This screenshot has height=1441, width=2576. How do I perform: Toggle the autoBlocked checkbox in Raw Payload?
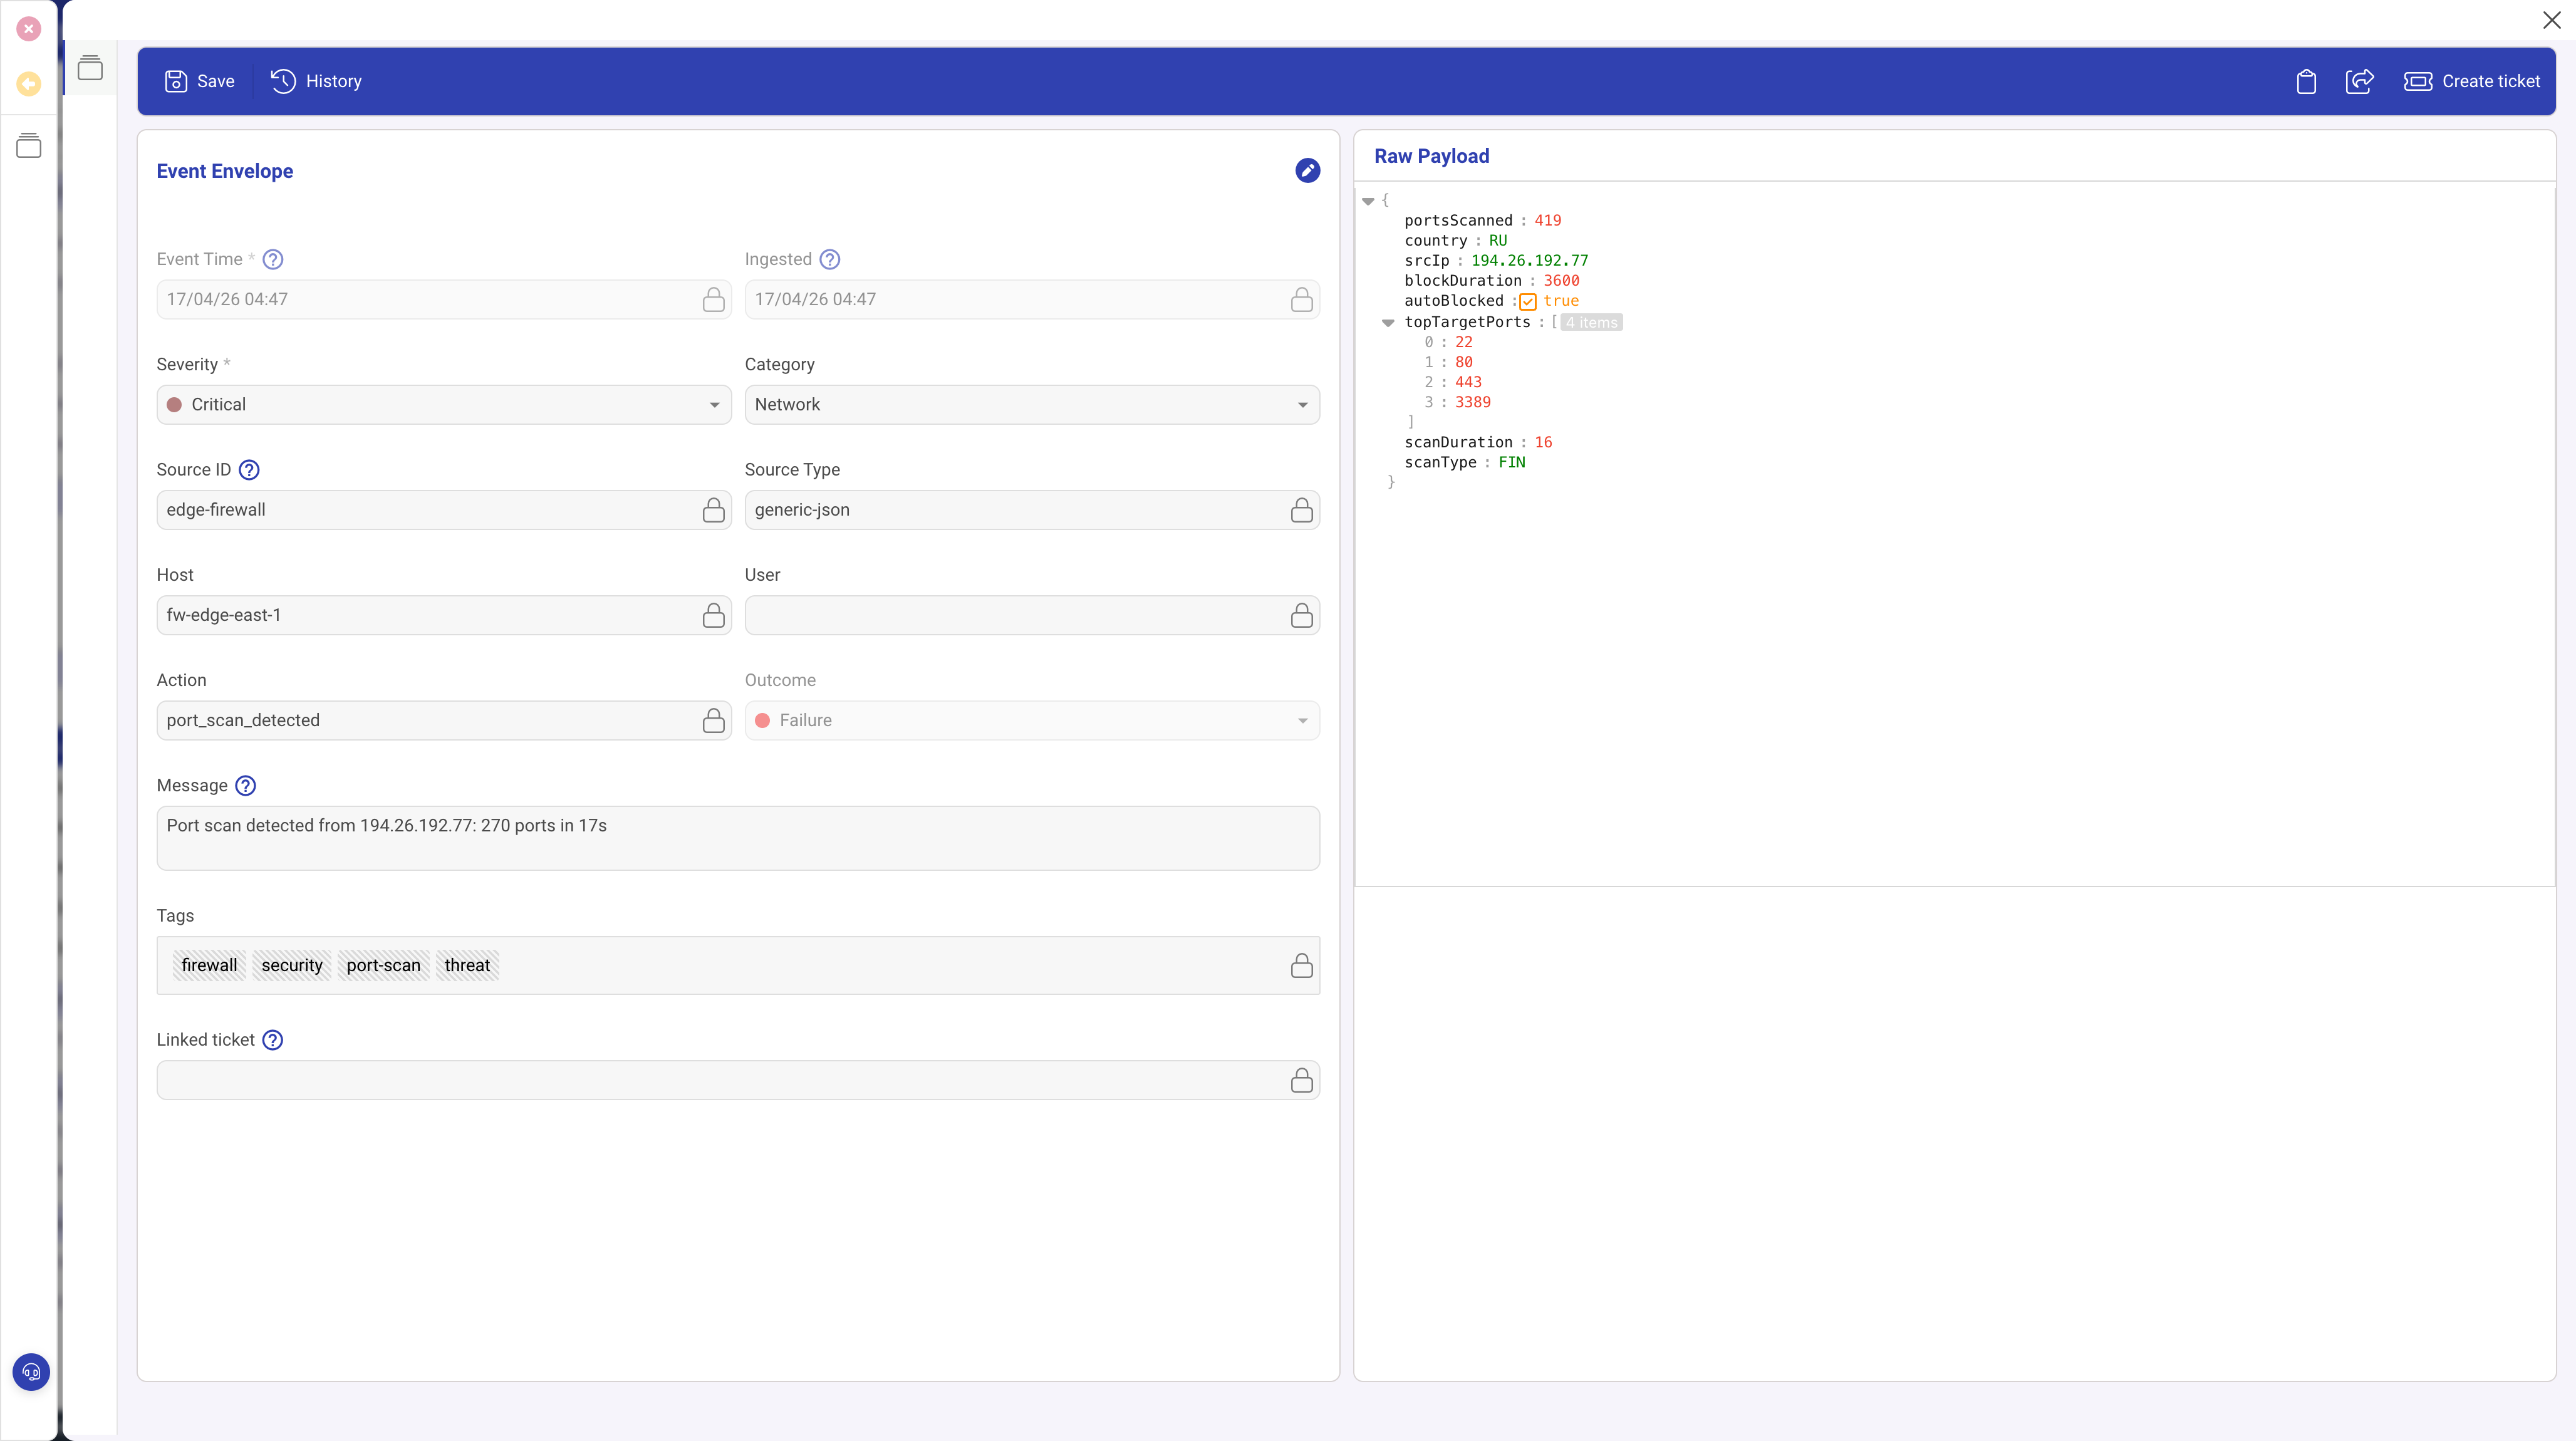tap(1527, 301)
